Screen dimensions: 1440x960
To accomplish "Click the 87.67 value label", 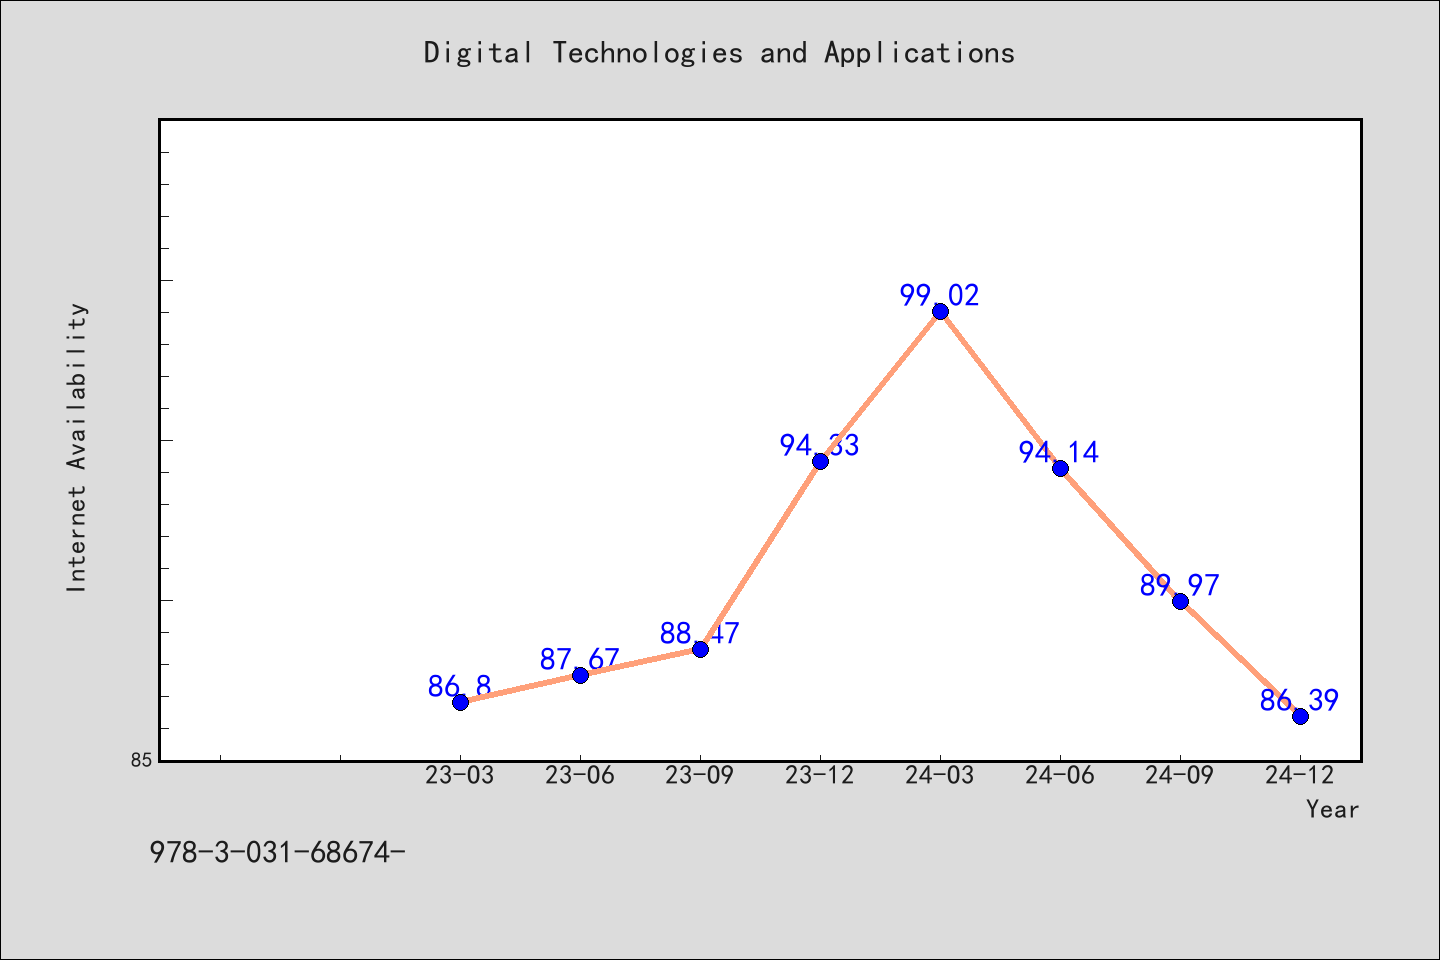I will pyautogui.click(x=580, y=659).
